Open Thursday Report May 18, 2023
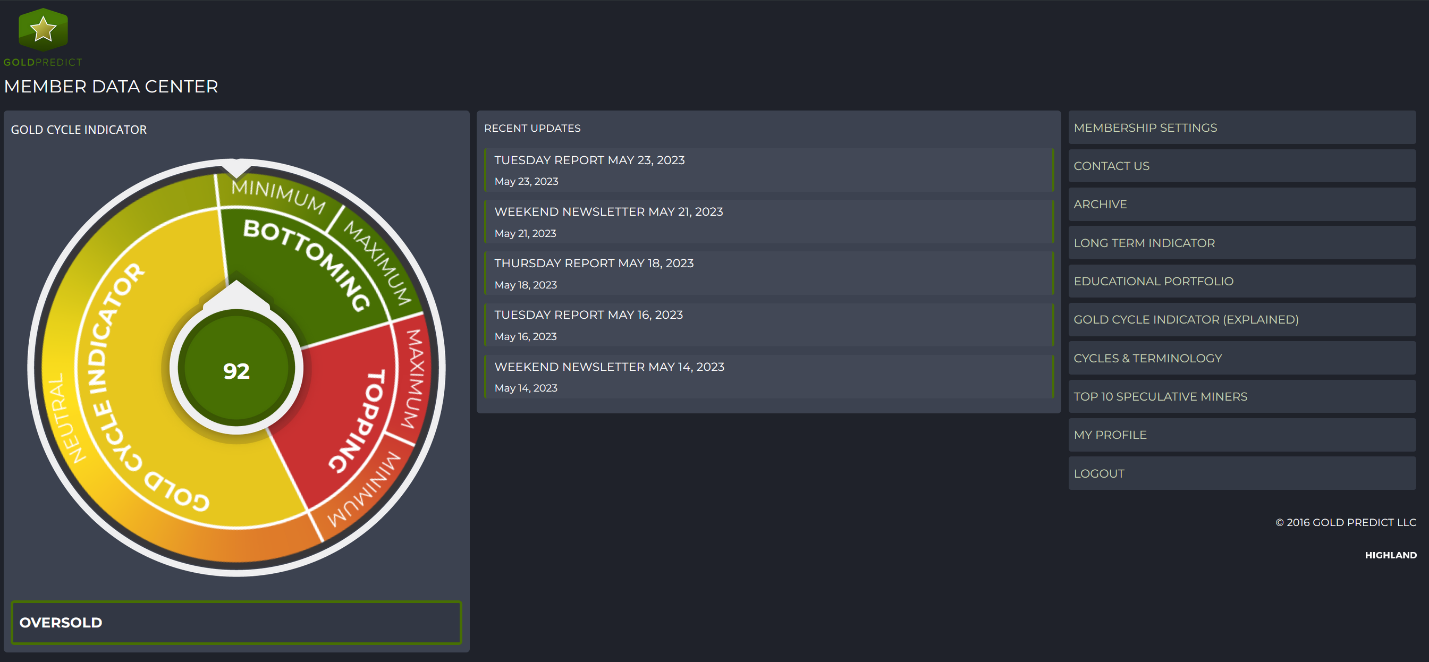Image resolution: width=1429 pixels, height=662 pixels. tap(593, 263)
